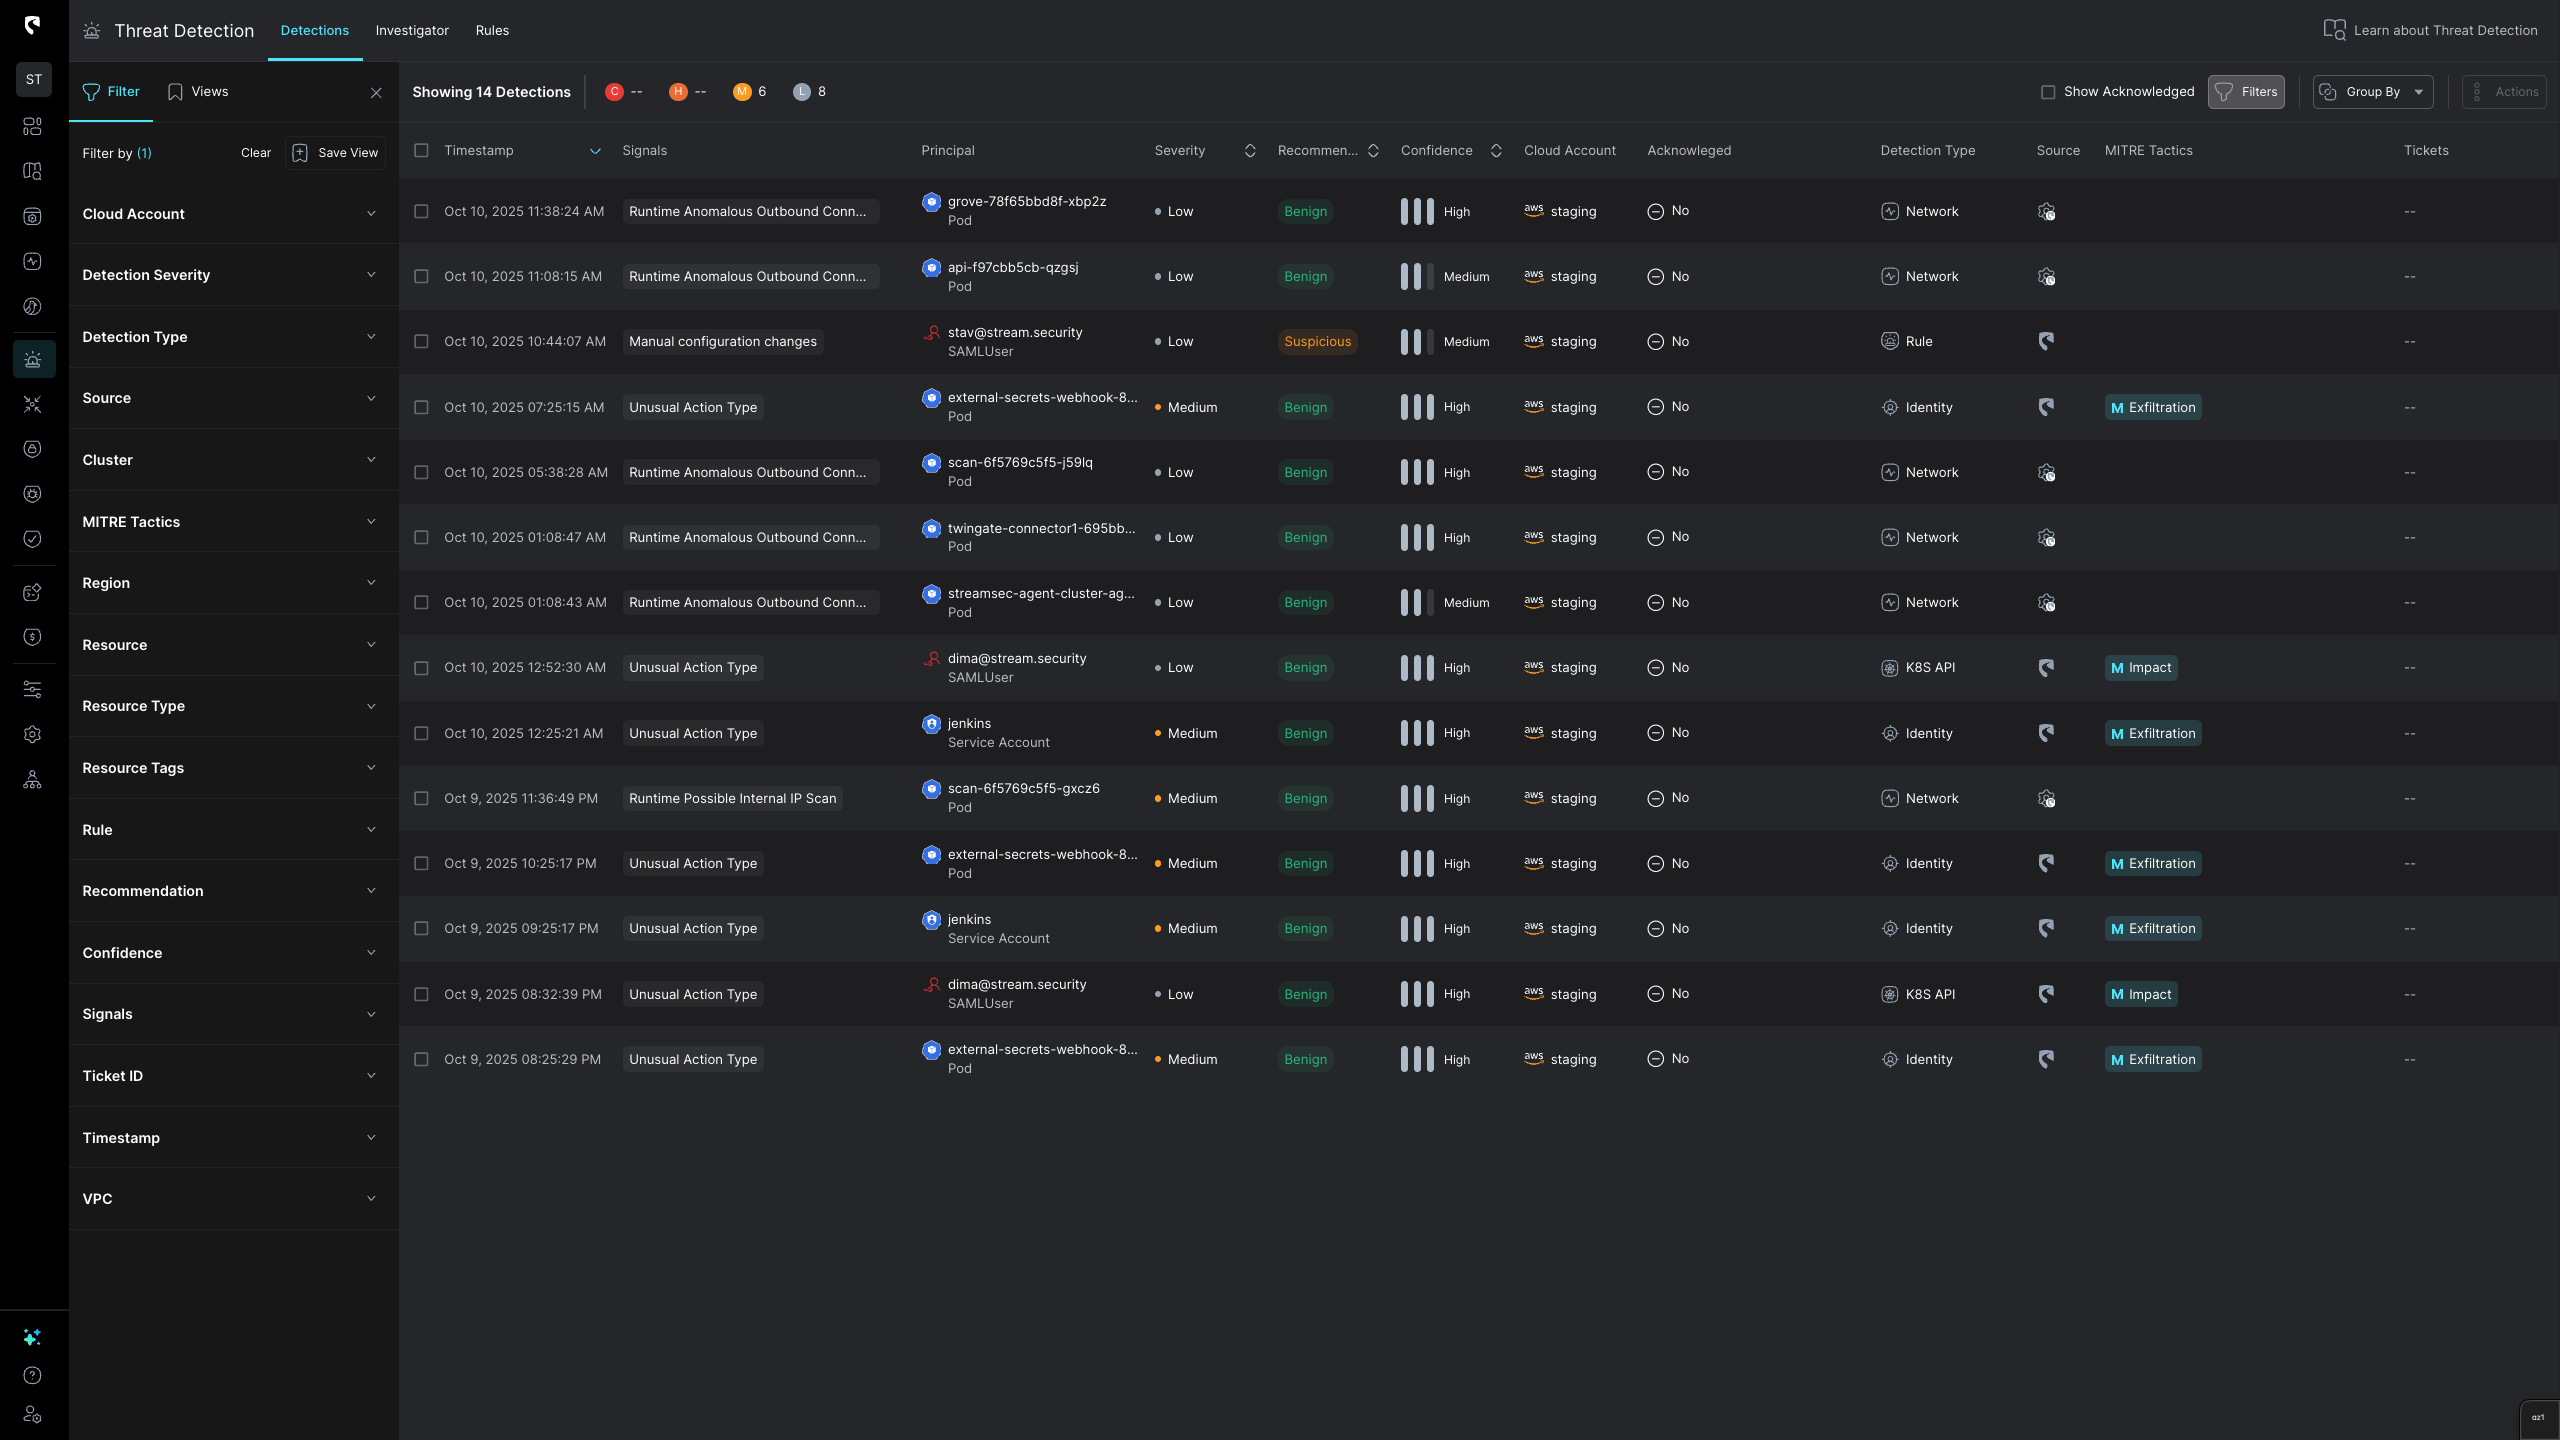Switch to the Investigator tab
This screenshot has height=1440, width=2560.
coord(412,30)
